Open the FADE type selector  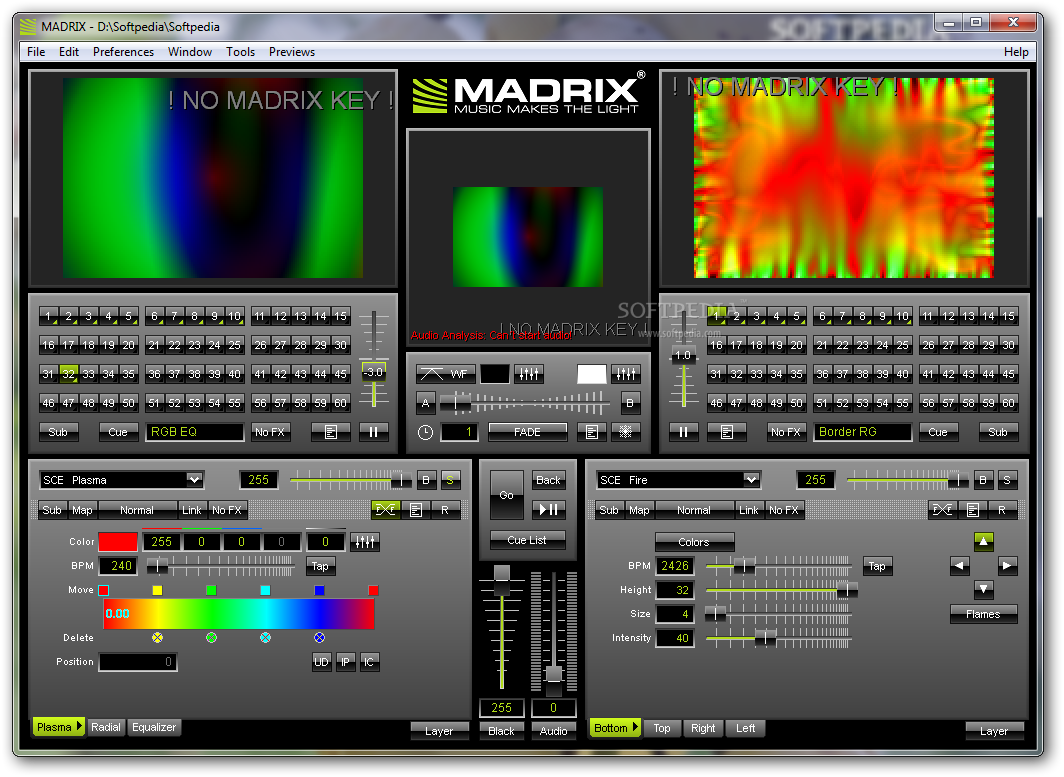(x=527, y=432)
